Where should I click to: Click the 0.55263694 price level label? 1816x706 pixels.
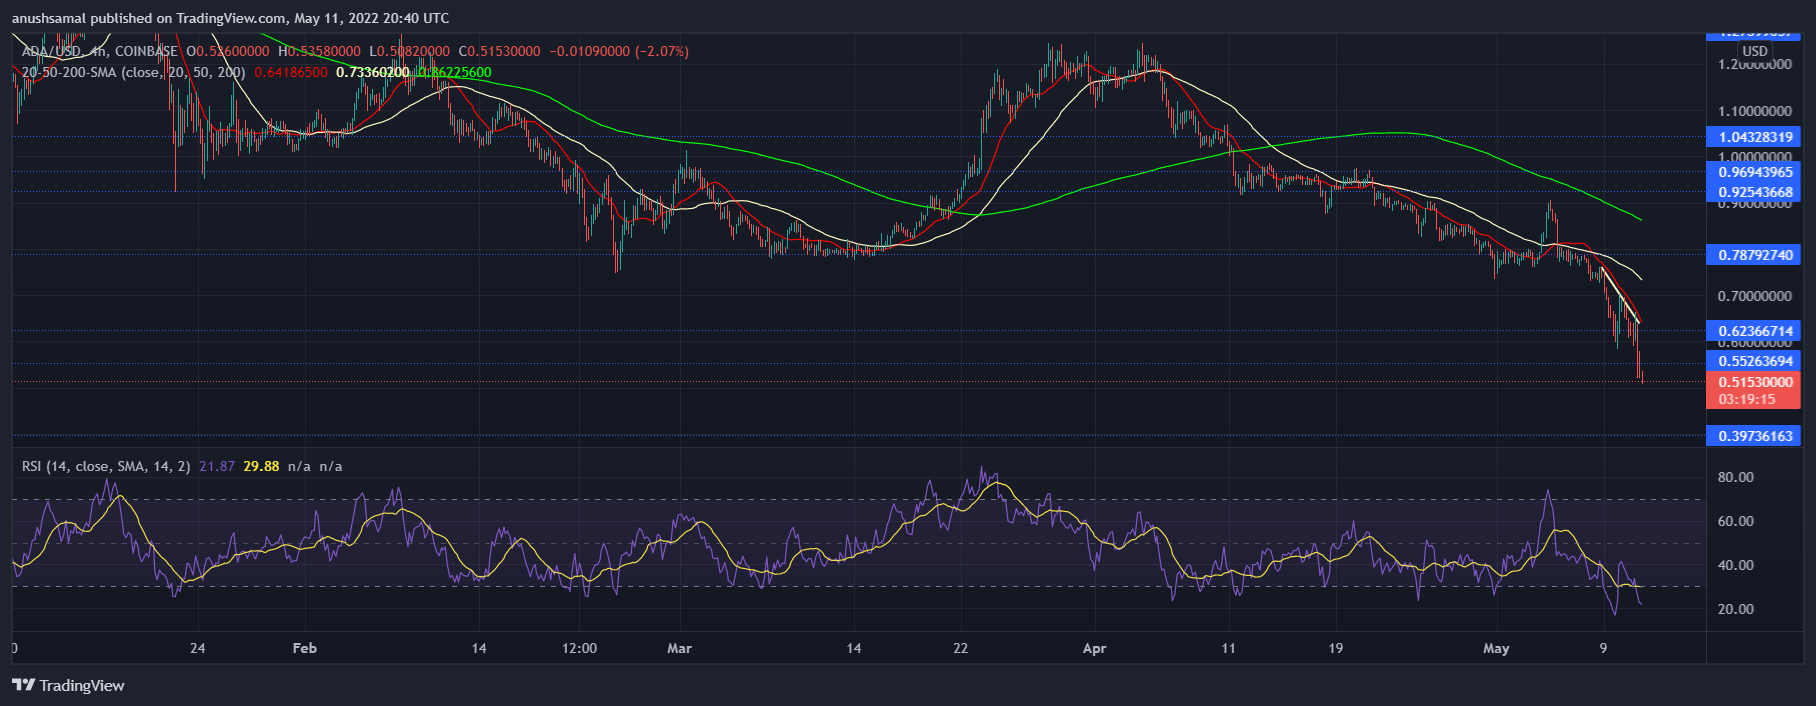coord(1755,361)
